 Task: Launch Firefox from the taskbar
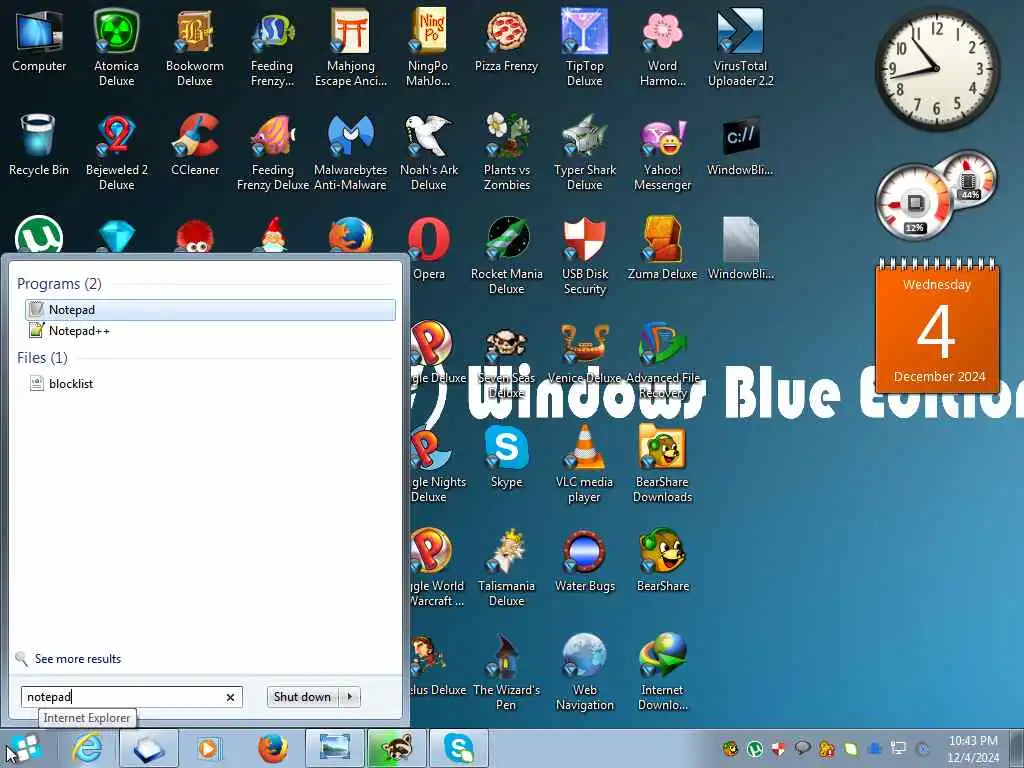click(272, 748)
